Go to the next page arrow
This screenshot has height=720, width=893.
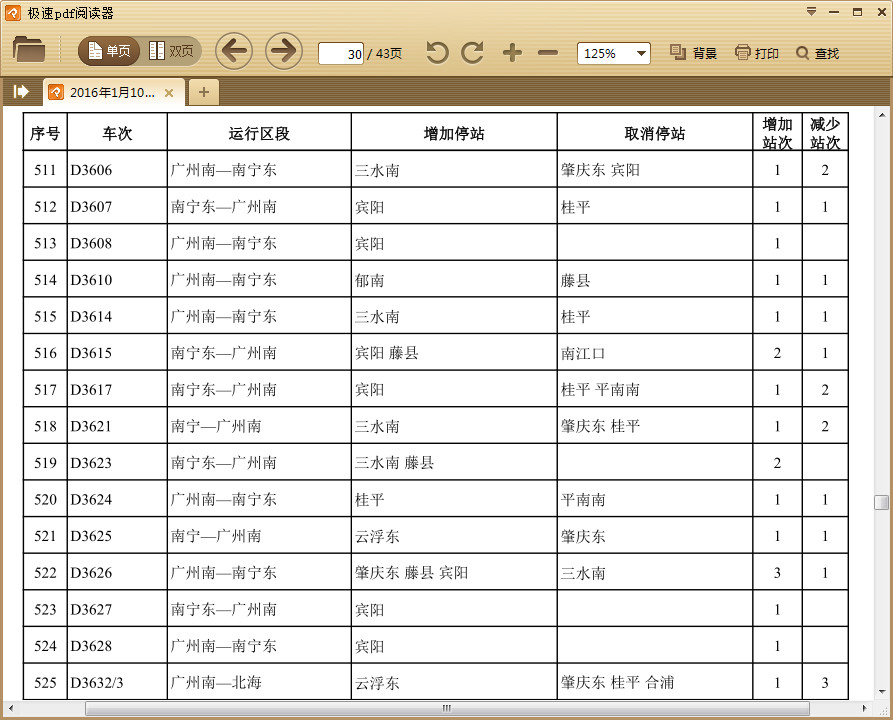pyautogui.click(x=284, y=51)
